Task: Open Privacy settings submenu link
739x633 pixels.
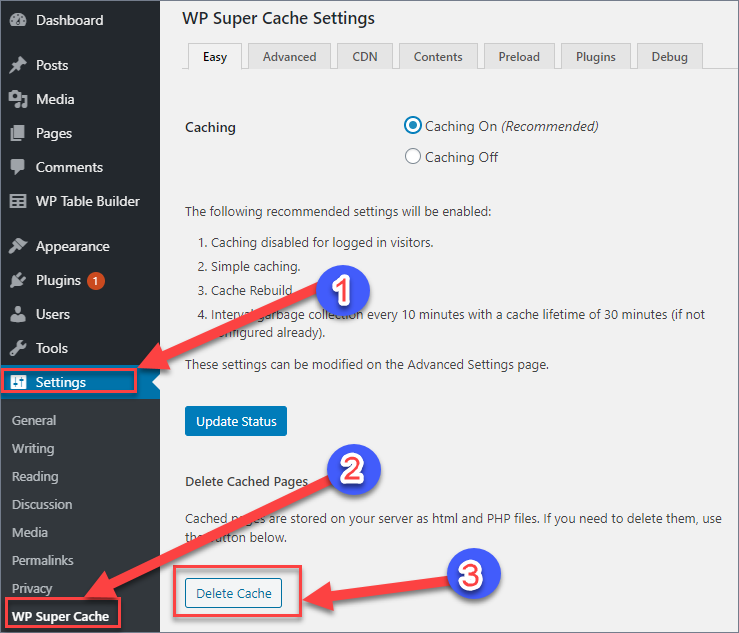Action: [x=32, y=589]
